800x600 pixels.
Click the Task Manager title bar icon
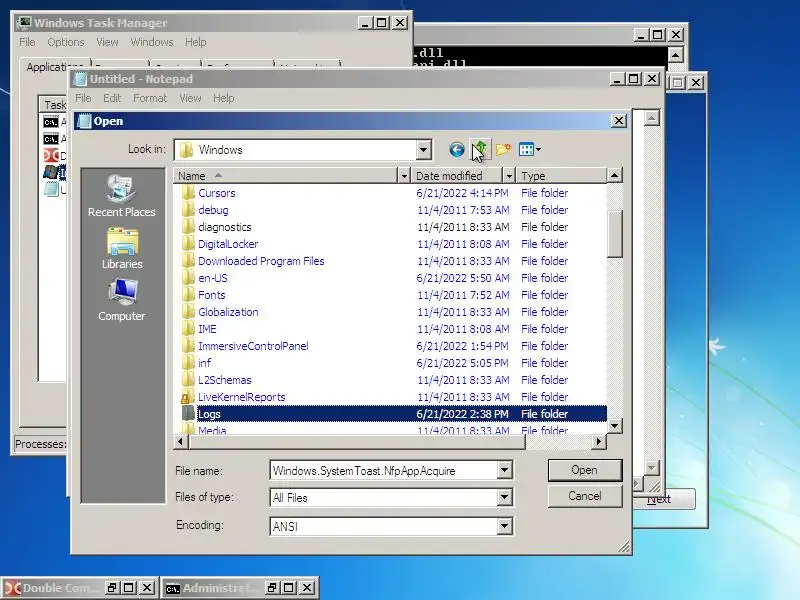pyautogui.click(x=24, y=23)
